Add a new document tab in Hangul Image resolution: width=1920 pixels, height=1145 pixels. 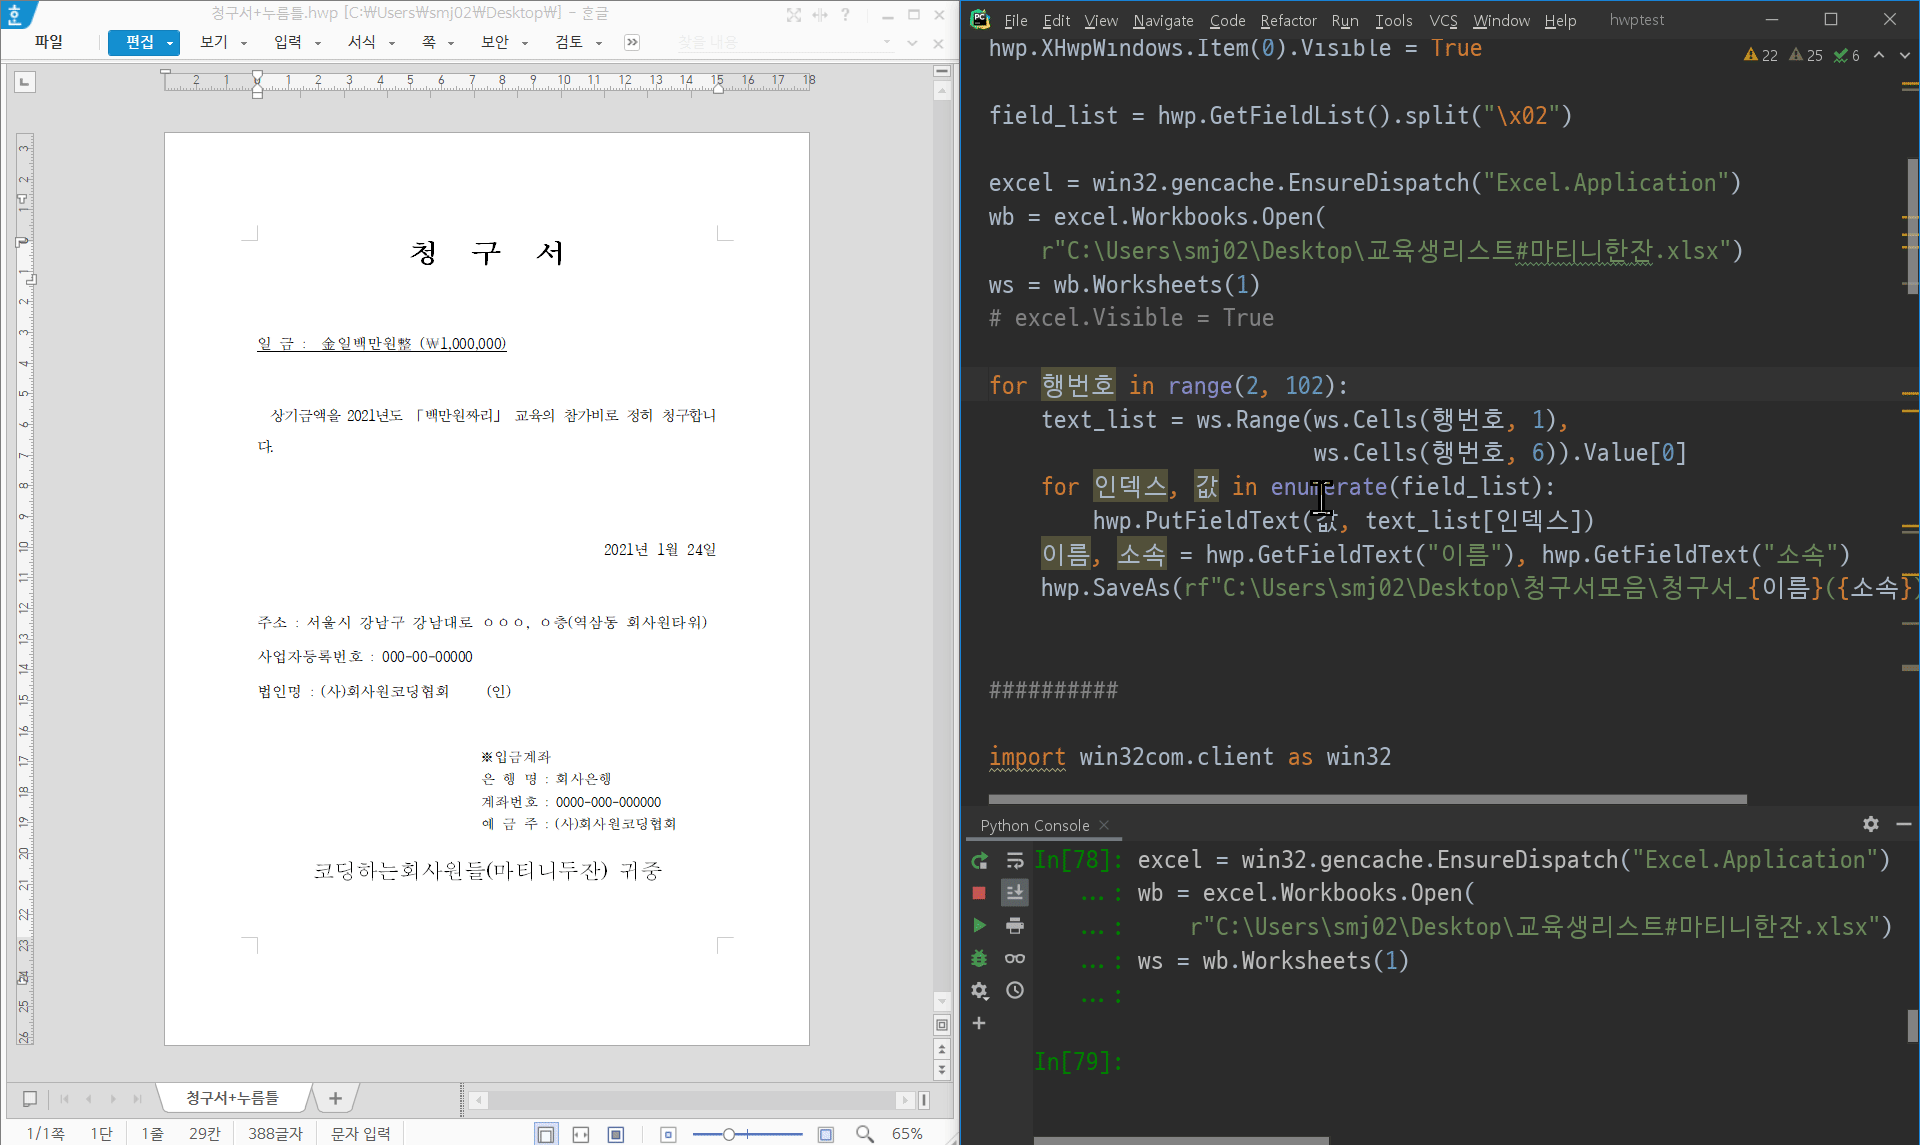(335, 1098)
